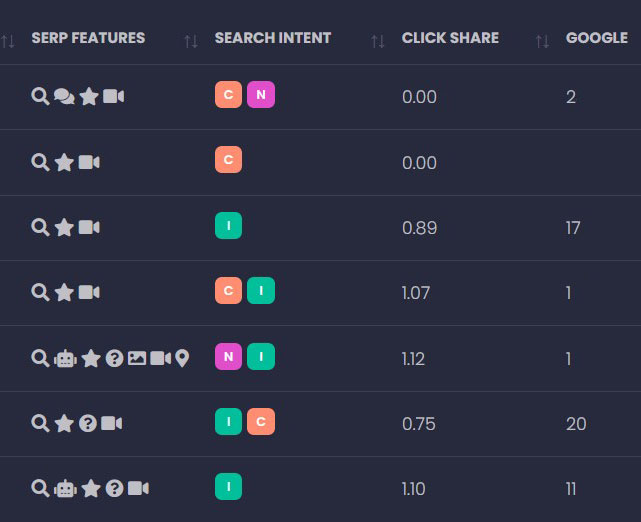Click the pink N intent badge in first row

(261, 94)
